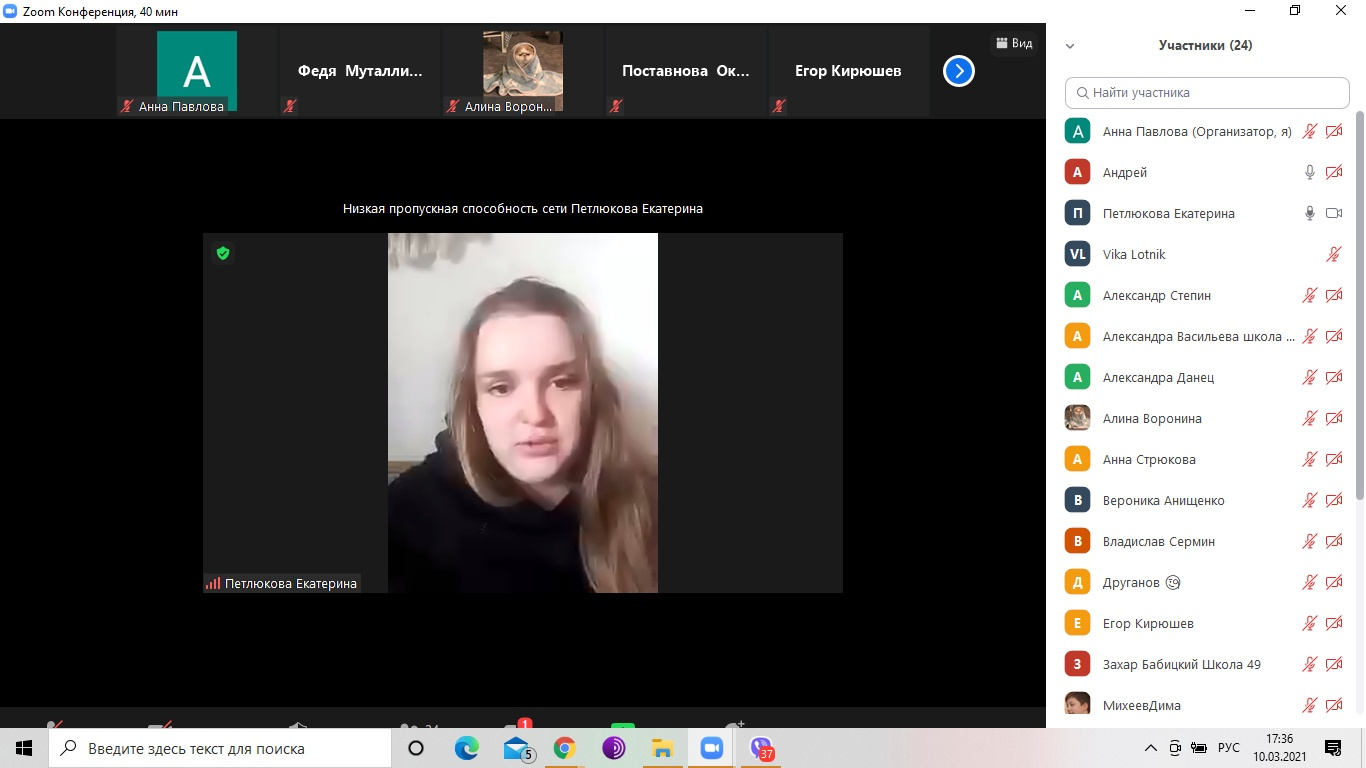Toggle Анна Павлова organizer's muted microphone

[x=1310, y=131]
